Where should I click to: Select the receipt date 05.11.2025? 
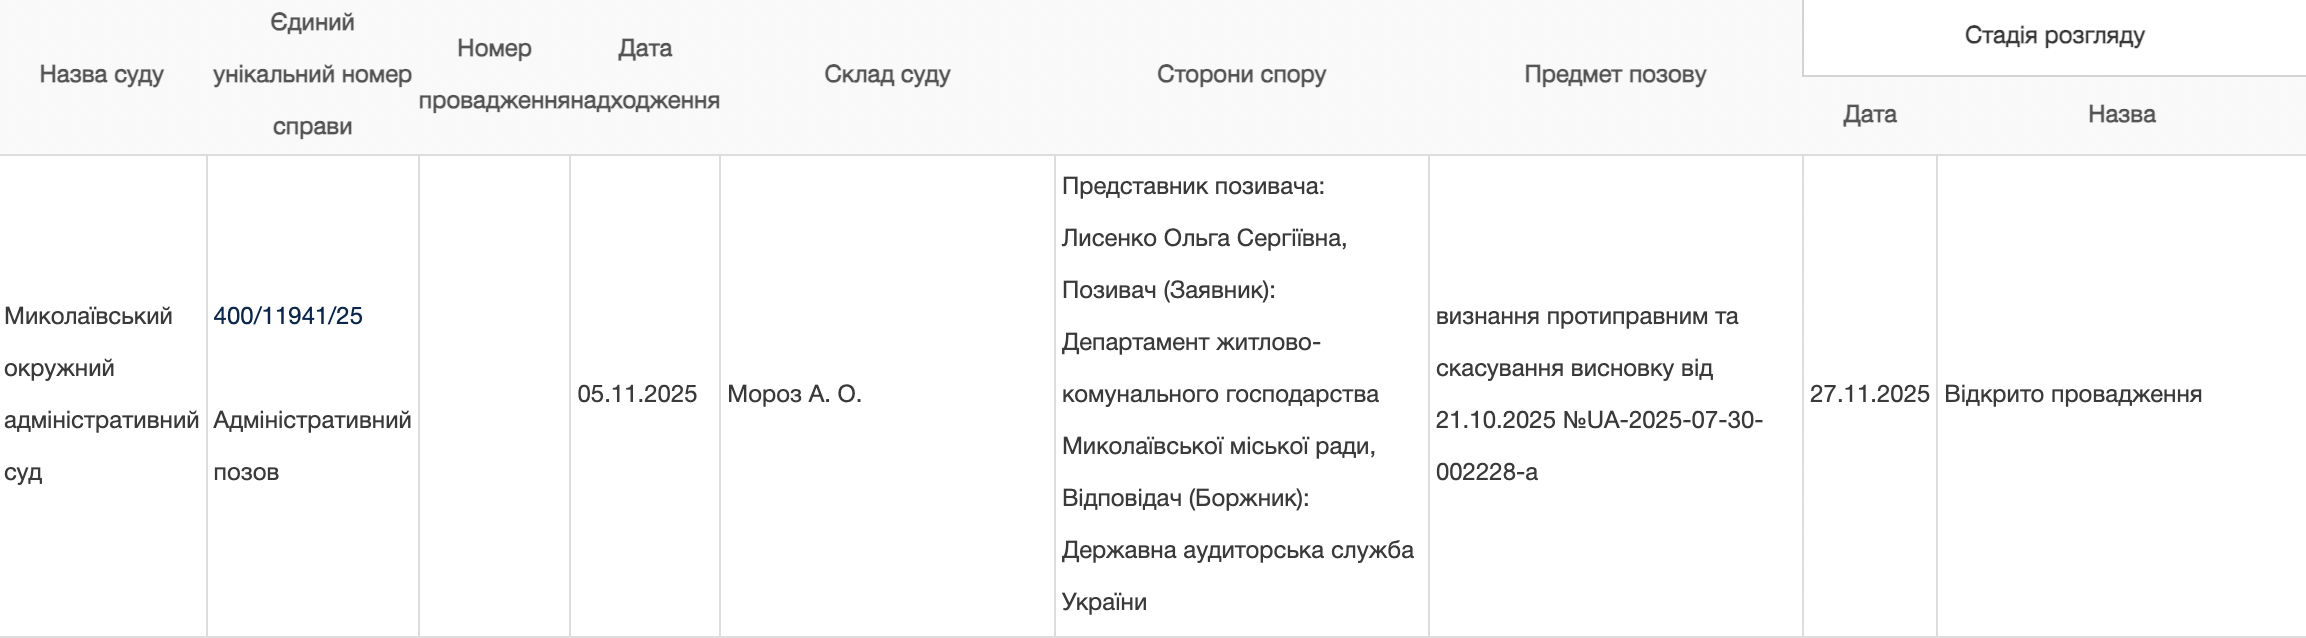637,394
